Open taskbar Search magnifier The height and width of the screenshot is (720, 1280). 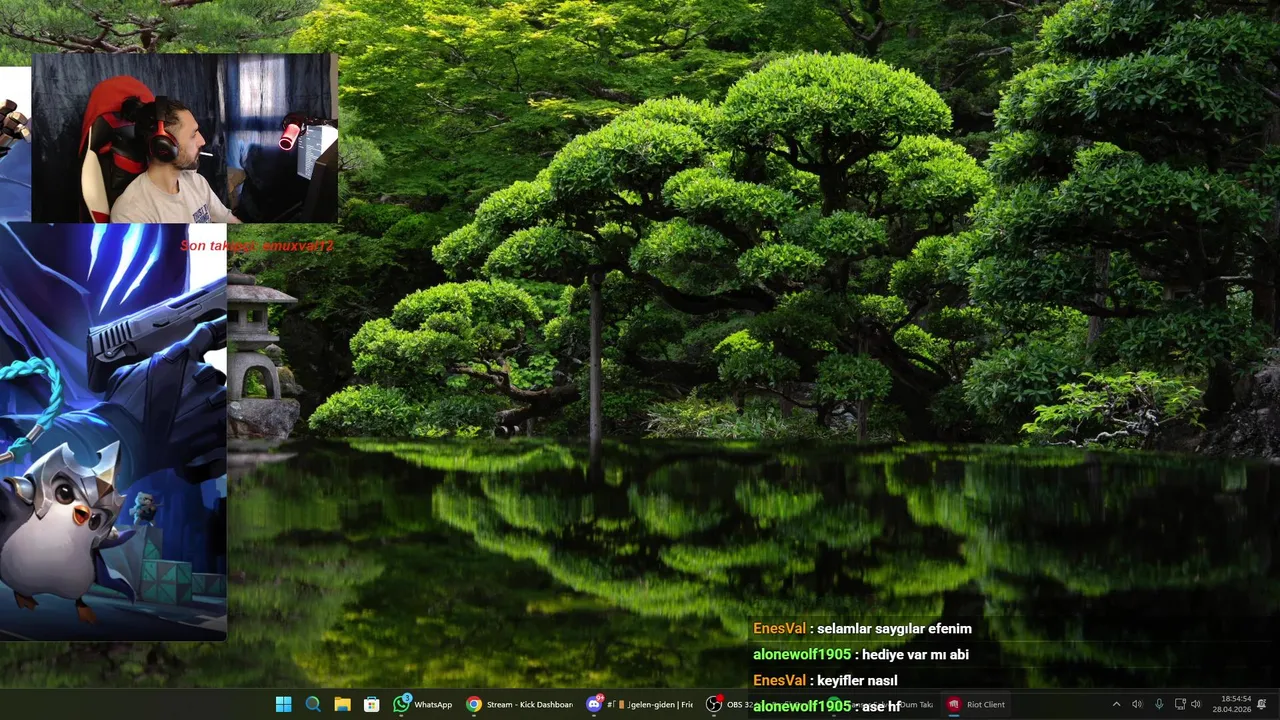[313, 704]
